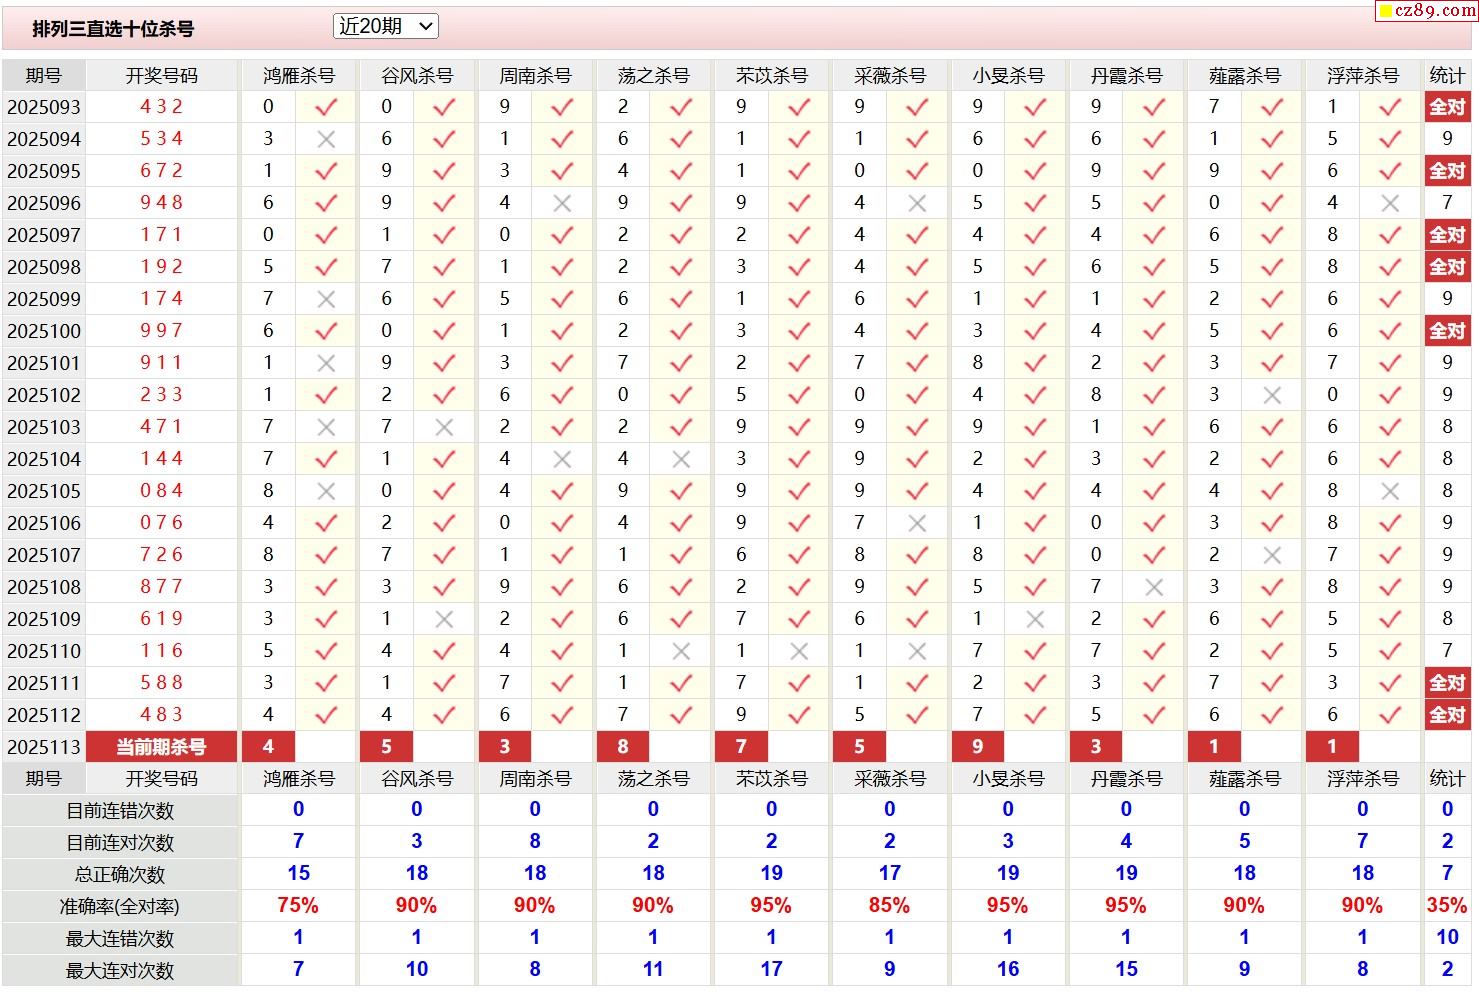Click the top 丹霞杀号 column header
1479x995 pixels.
[1126, 75]
